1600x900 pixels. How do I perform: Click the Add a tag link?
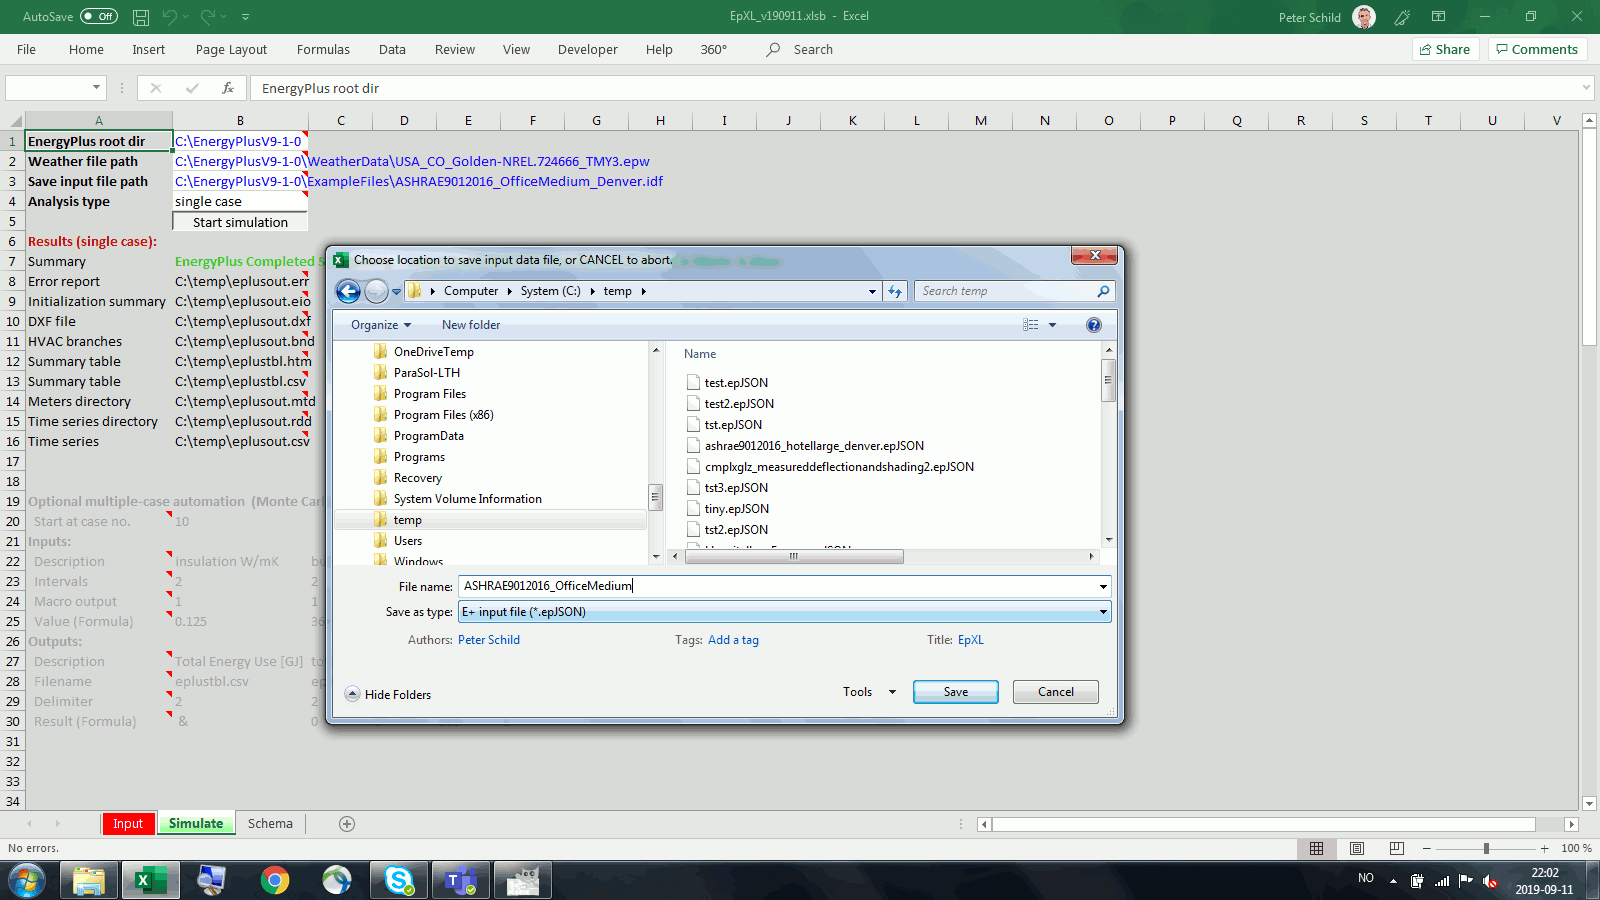733,640
